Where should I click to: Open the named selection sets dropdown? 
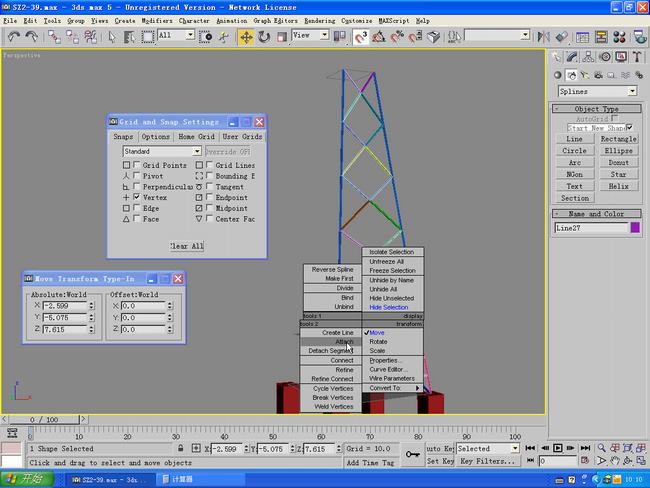497,35
